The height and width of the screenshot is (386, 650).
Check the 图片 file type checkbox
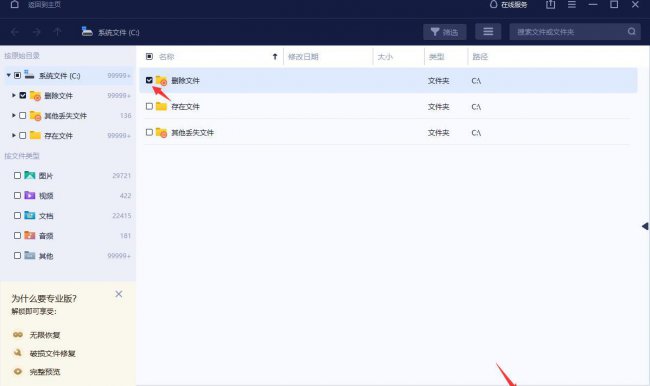pos(17,175)
